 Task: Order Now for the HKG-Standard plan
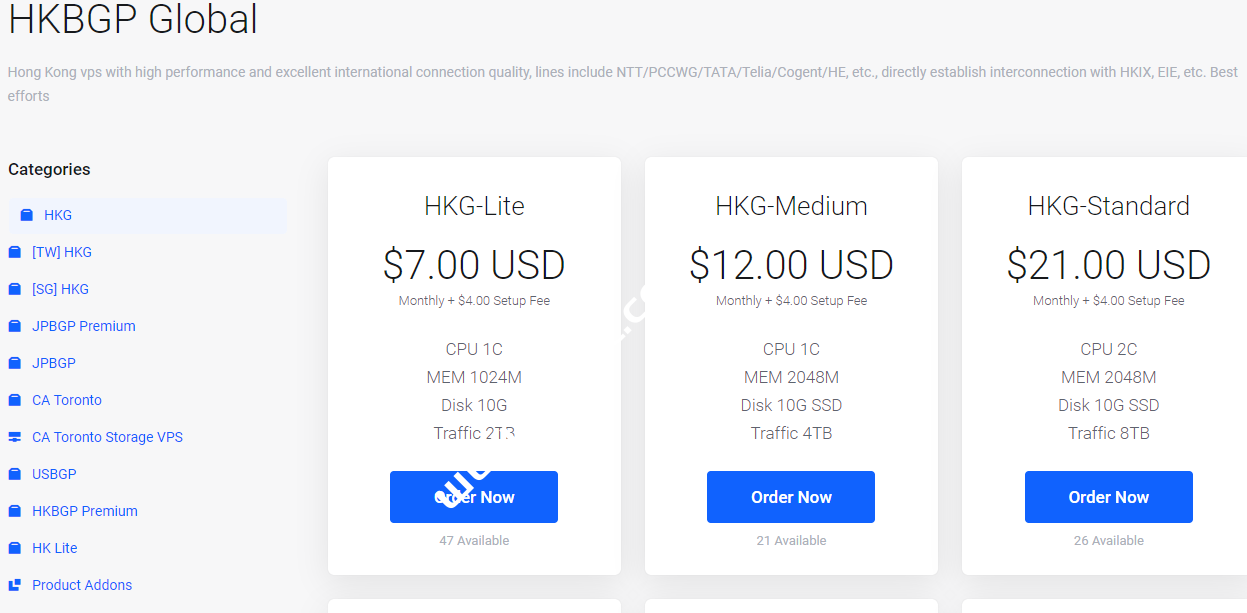[x=1108, y=496]
